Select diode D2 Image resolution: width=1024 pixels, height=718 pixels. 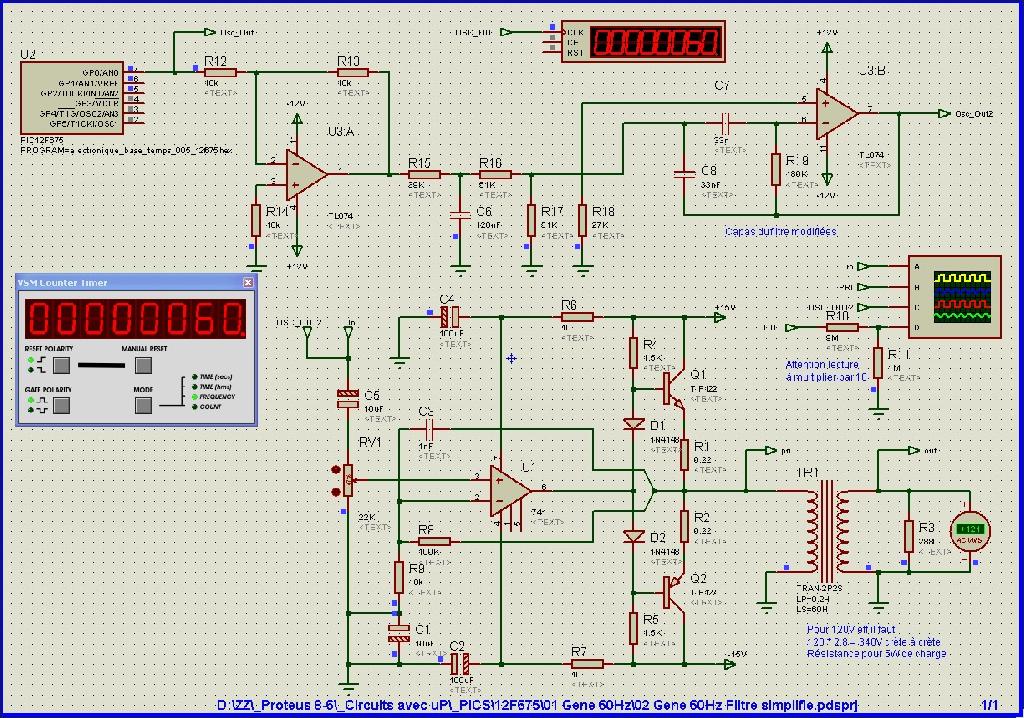tap(633, 536)
